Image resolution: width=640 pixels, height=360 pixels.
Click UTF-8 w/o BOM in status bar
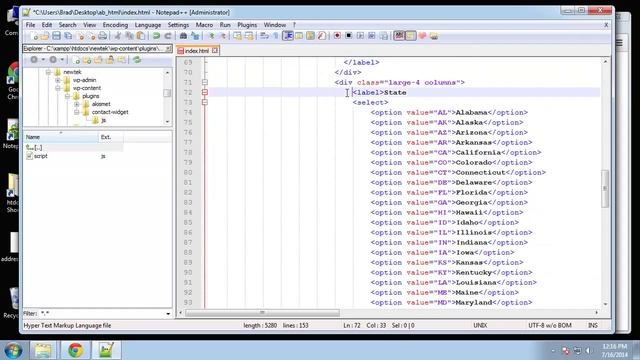(549, 325)
